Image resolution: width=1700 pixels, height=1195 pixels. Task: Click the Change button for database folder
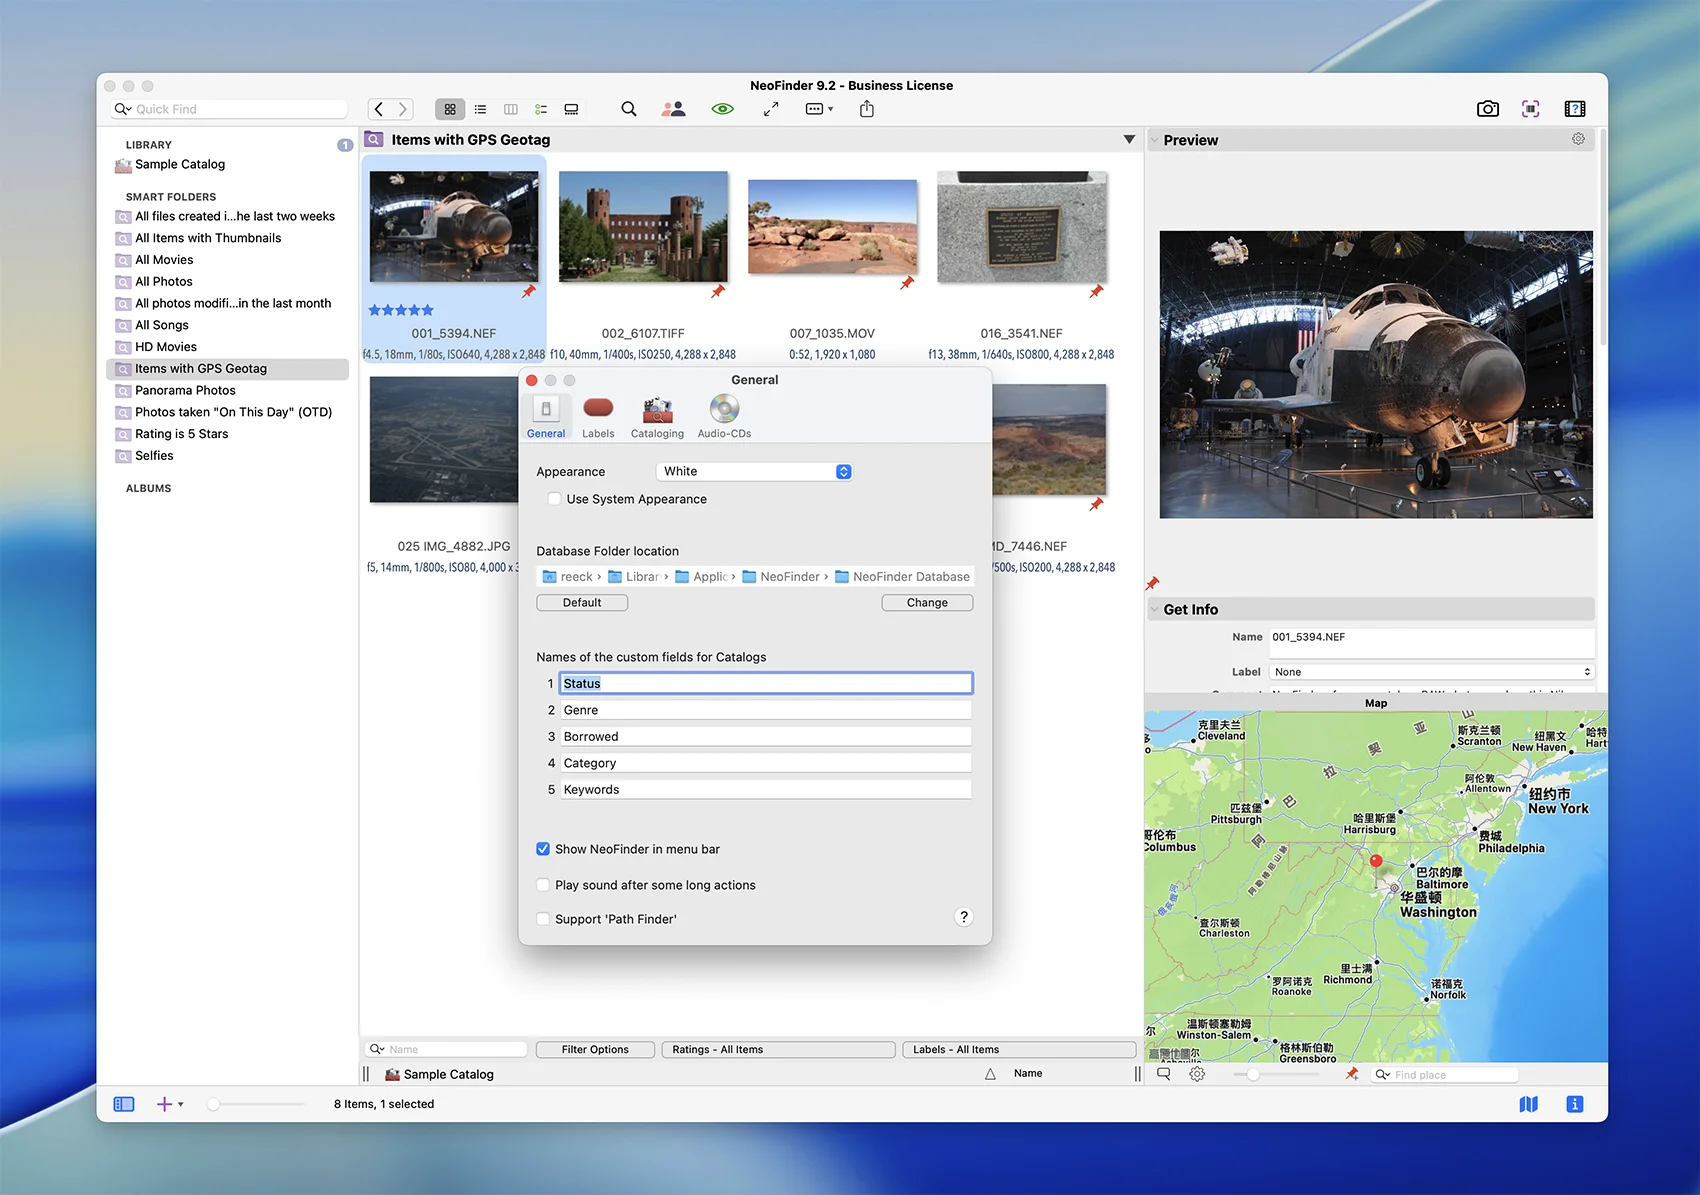927,603
